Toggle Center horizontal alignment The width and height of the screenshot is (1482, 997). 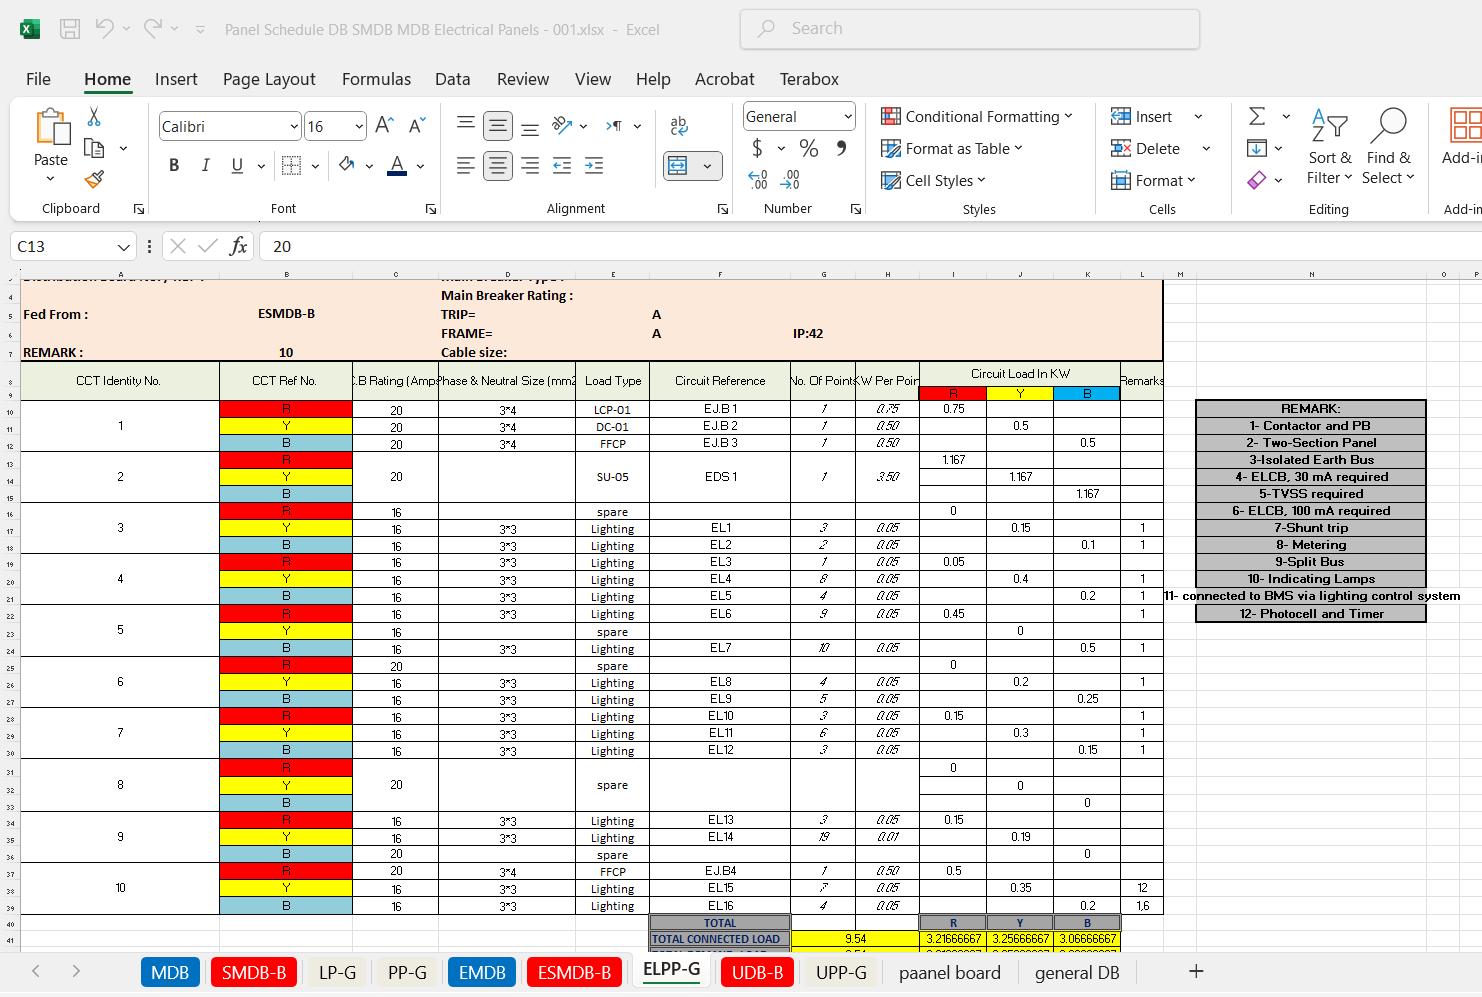coord(498,166)
